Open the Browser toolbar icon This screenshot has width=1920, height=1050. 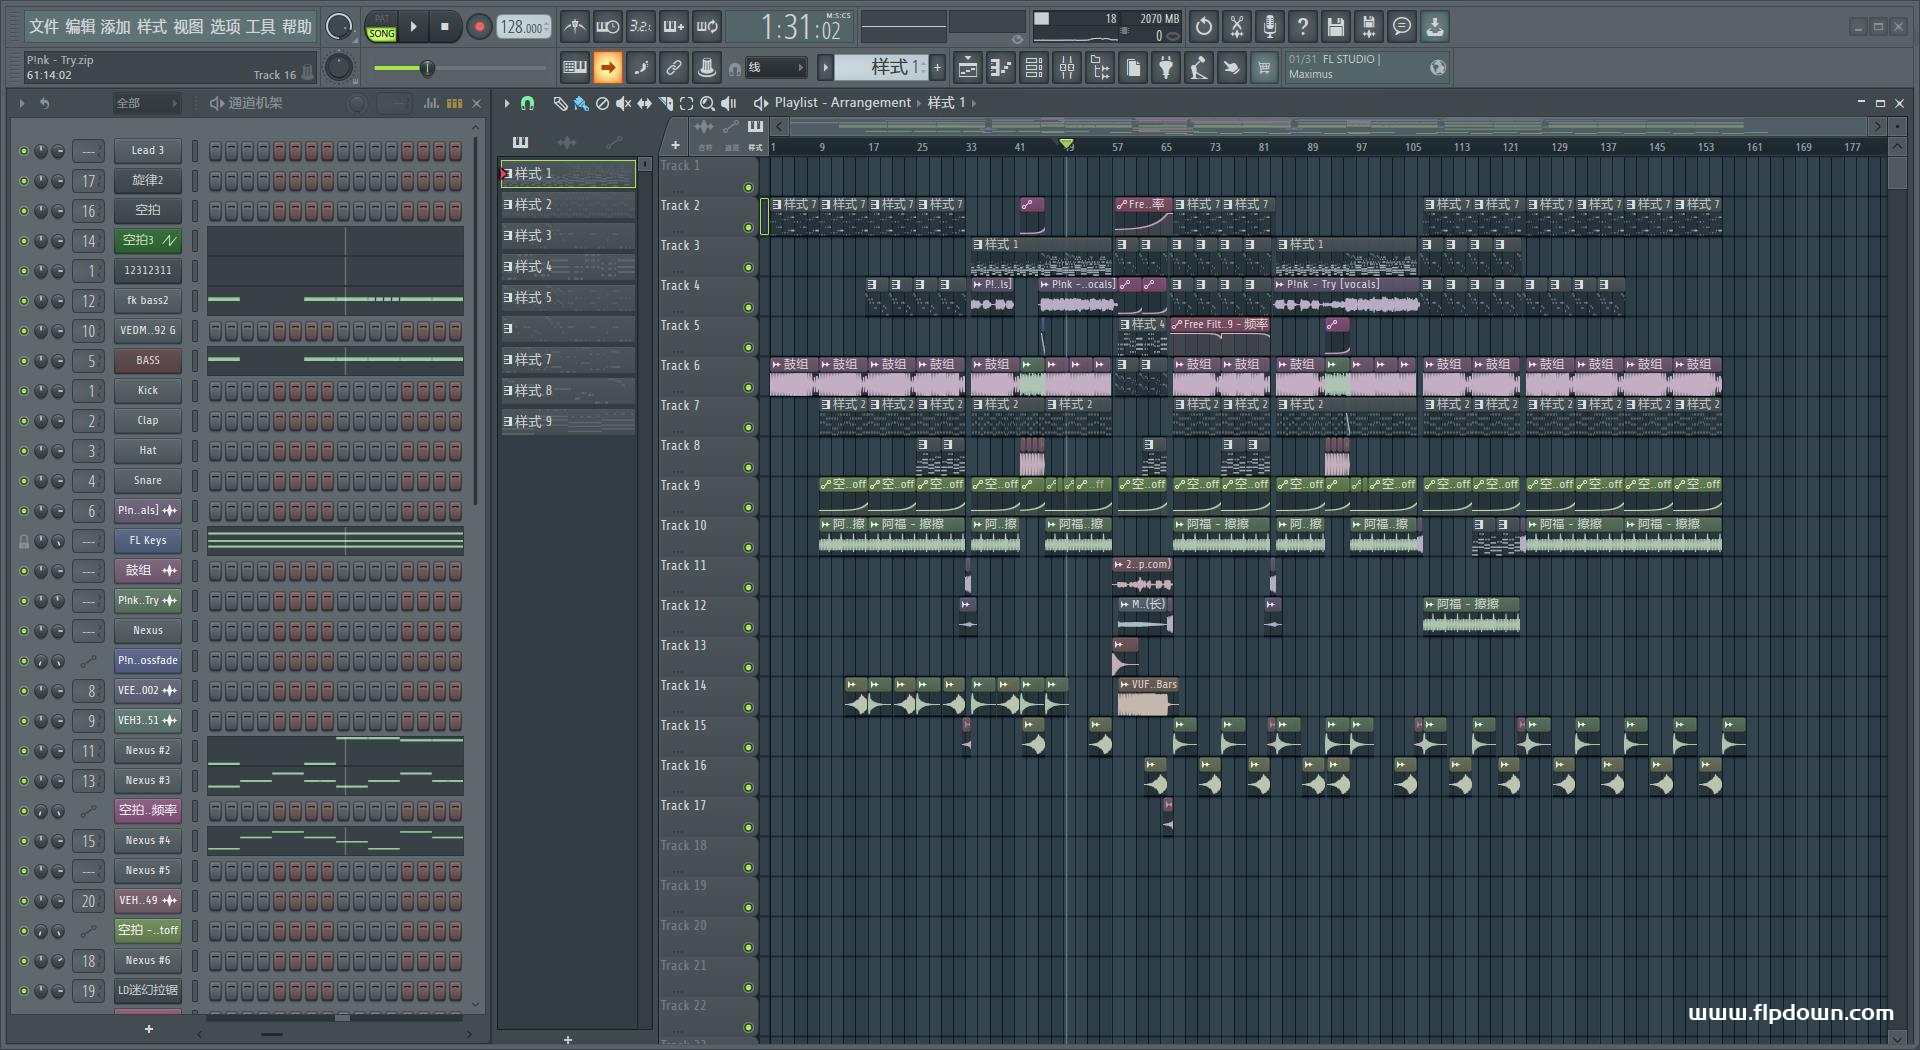click(1100, 68)
